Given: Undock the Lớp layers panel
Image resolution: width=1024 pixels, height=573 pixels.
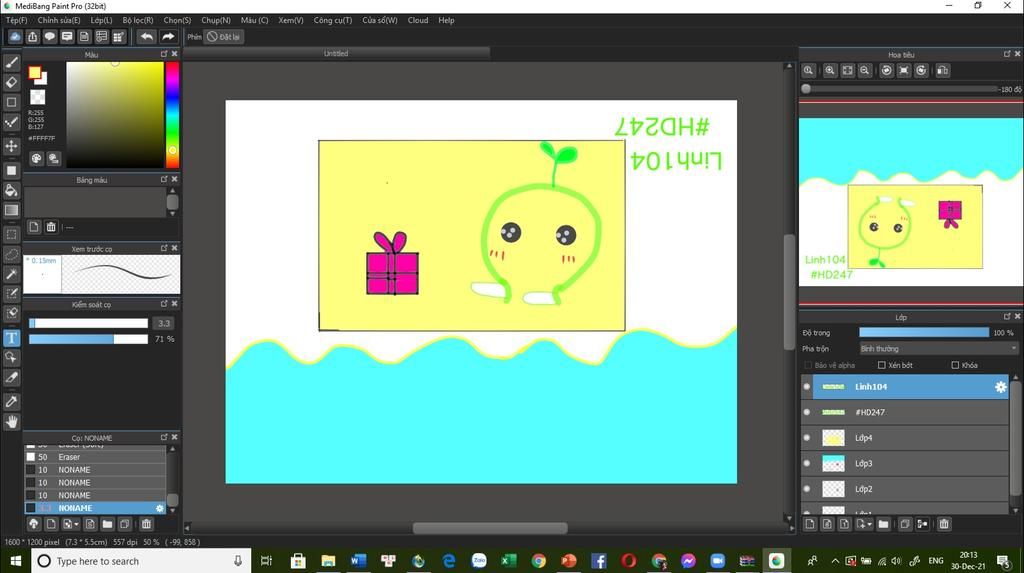Looking at the screenshot, I should point(1007,316).
